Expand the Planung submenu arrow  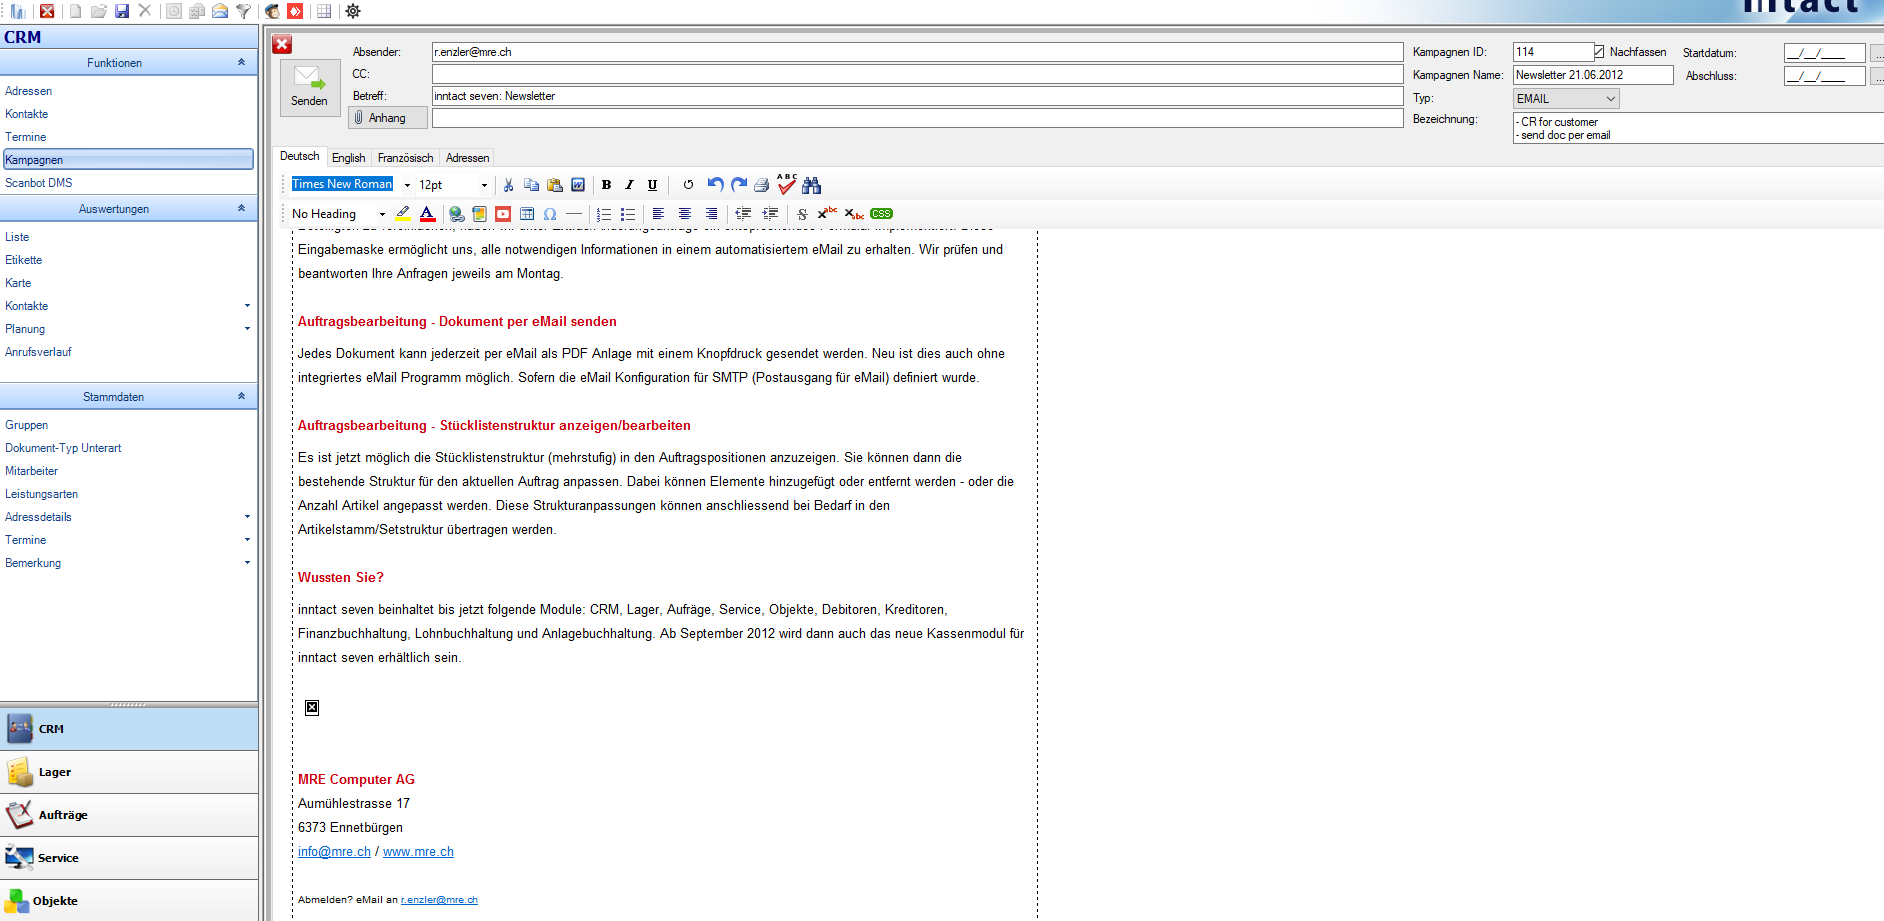[x=247, y=329]
